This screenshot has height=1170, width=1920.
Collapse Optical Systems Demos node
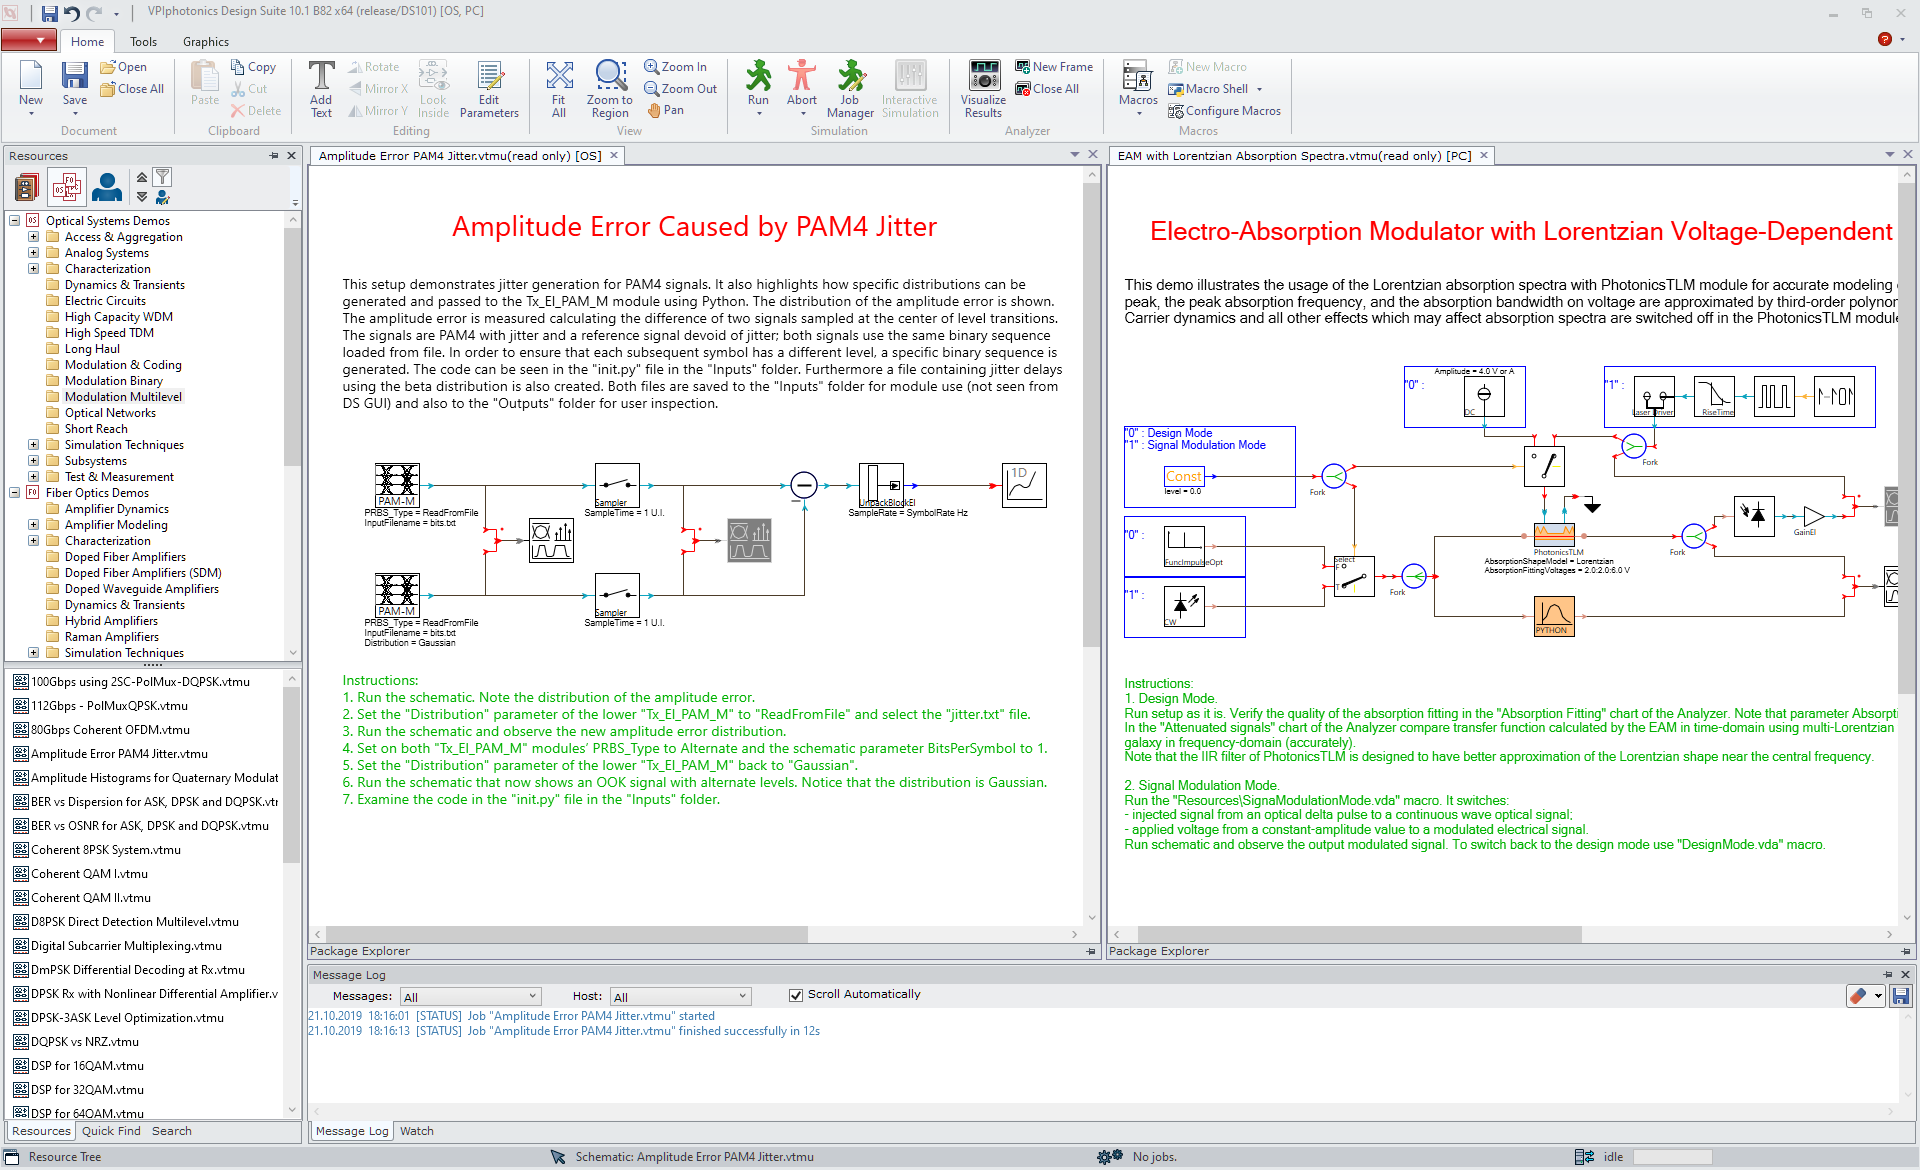pyautogui.click(x=15, y=221)
